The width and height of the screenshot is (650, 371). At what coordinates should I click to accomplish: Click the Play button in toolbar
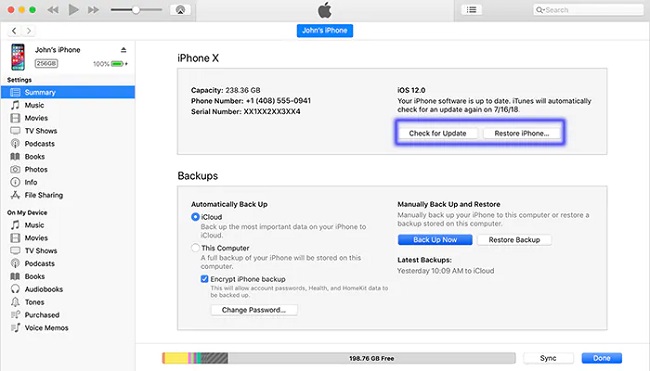[73, 10]
